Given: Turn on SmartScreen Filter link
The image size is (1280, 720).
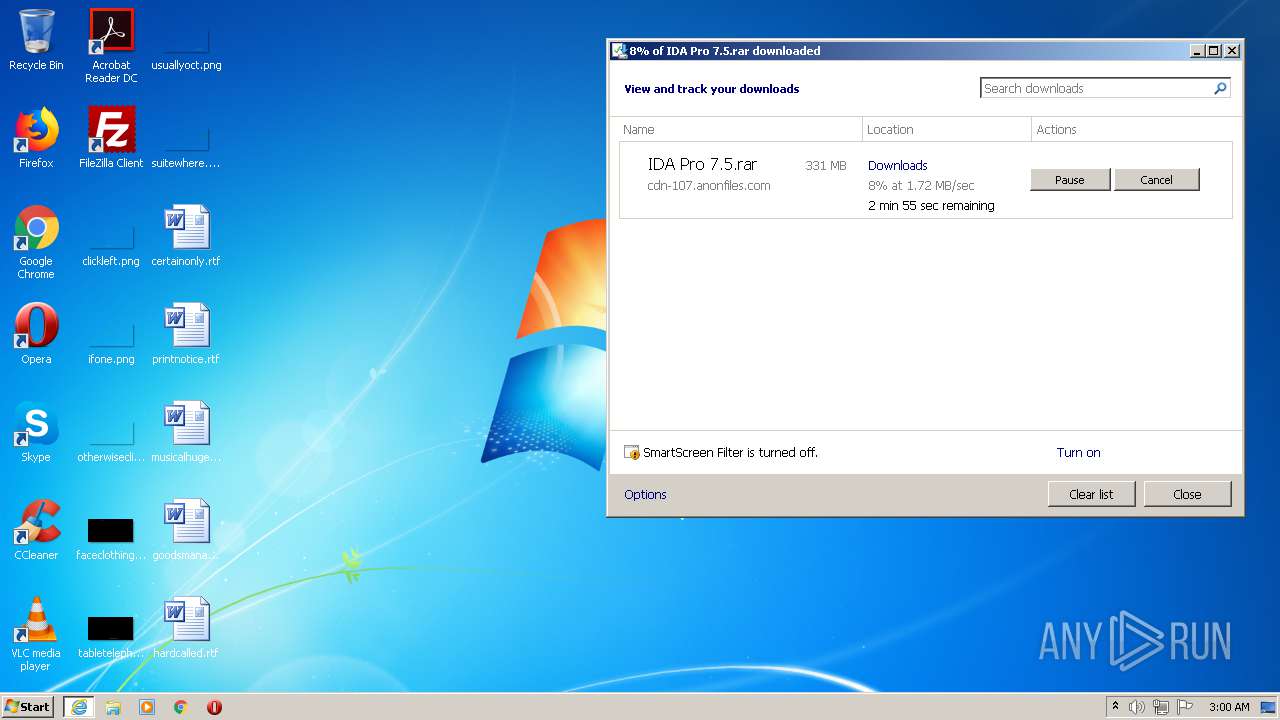Looking at the screenshot, I should (1078, 453).
